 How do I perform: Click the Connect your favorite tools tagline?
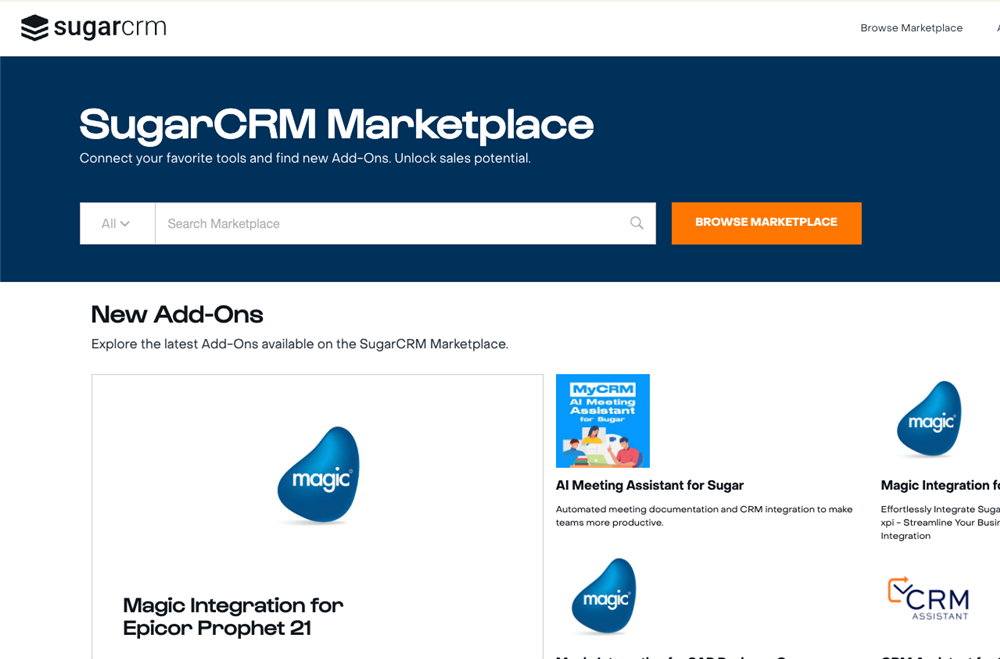point(304,158)
